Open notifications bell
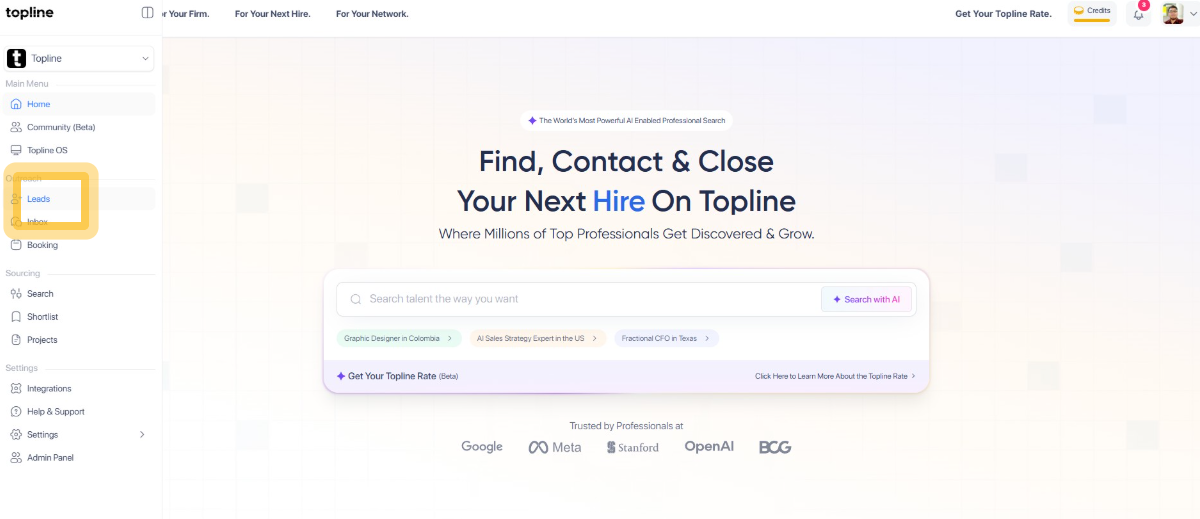Screen dimensions: 1200x519 (x=1138, y=14)
